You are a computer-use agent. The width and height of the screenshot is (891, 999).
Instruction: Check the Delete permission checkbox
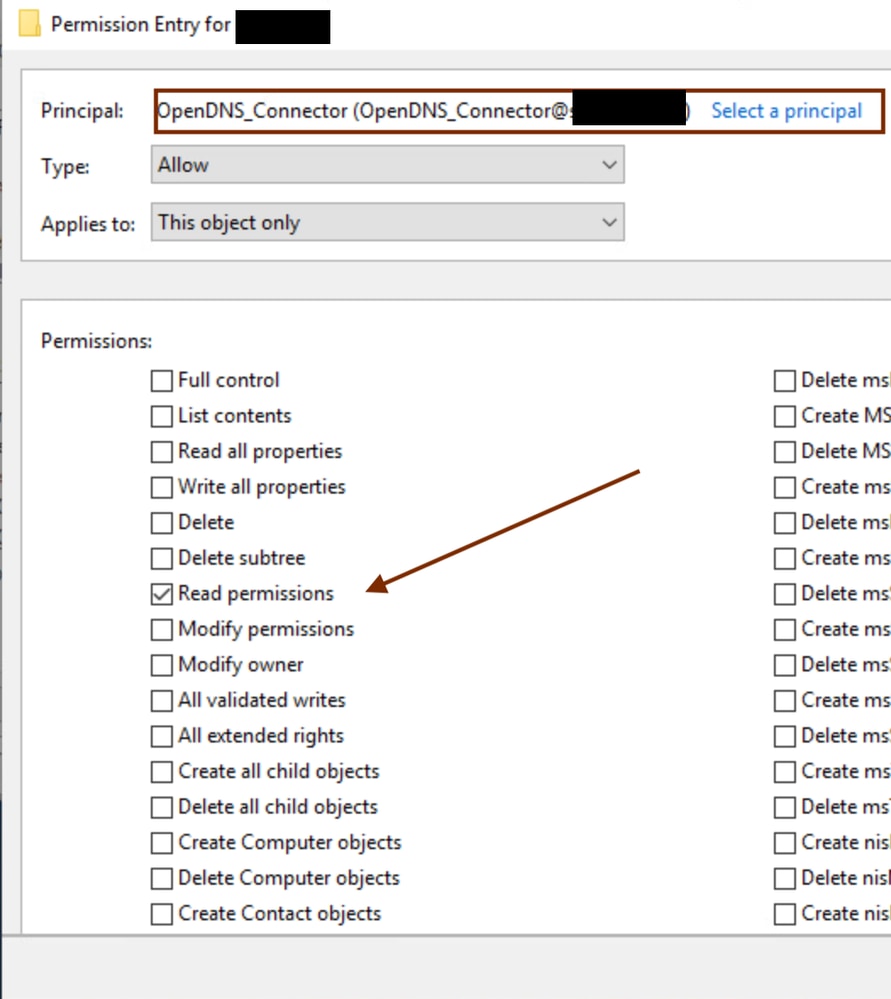point(162,523)
